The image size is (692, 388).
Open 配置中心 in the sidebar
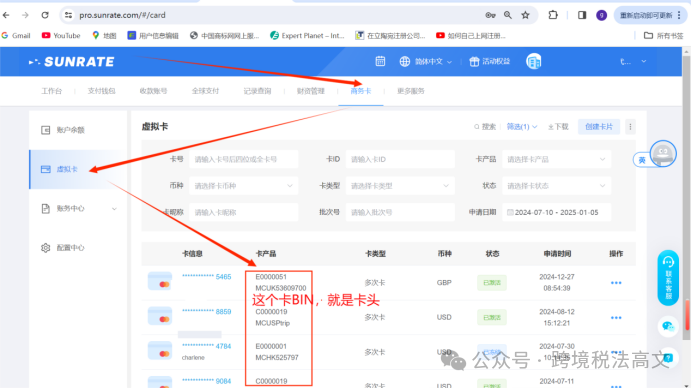(x=78, y=248)
